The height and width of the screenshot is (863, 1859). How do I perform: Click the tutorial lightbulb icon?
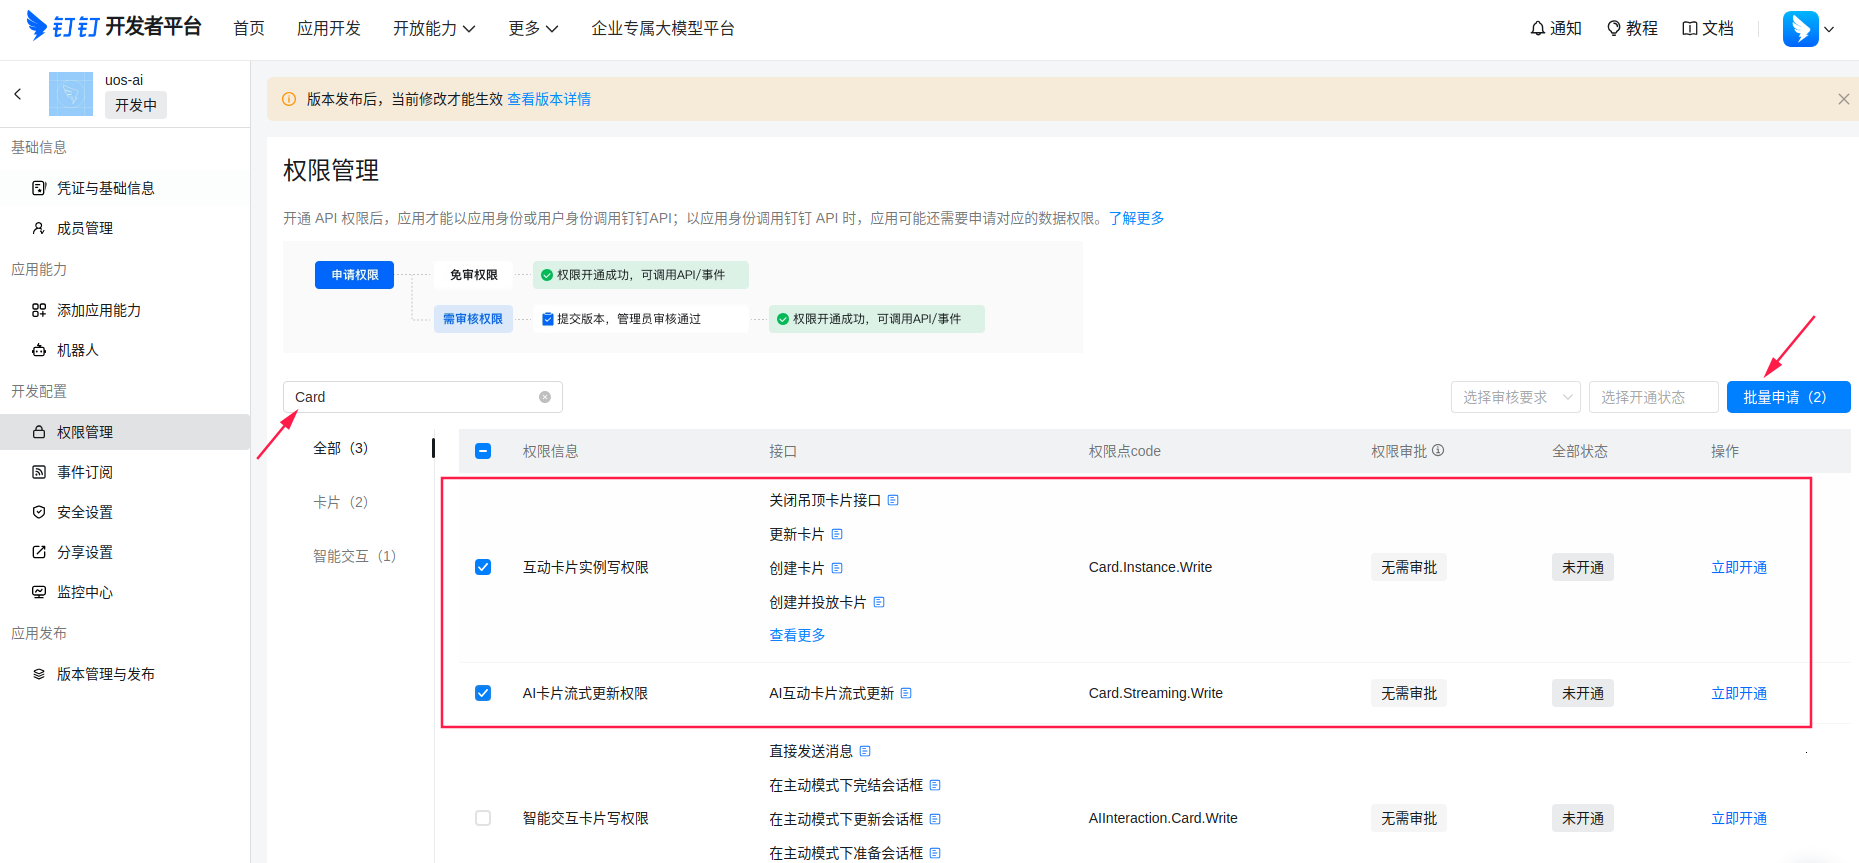tap(1613, 29)
